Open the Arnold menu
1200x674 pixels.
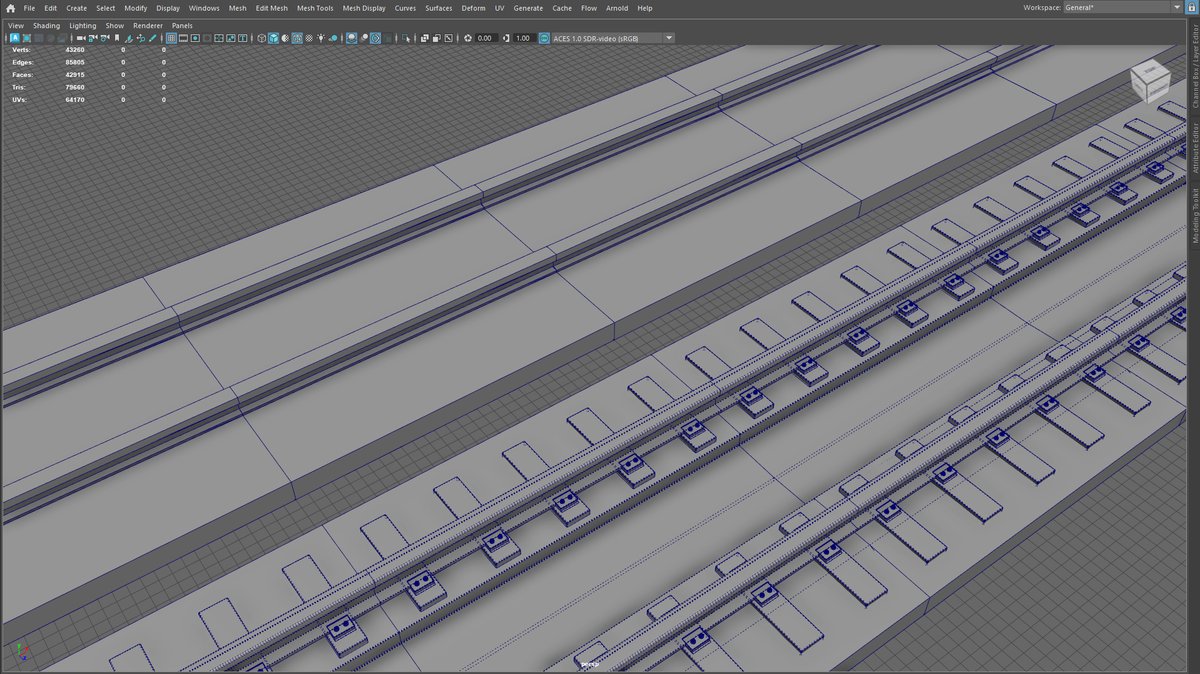[x=617, y=8]
